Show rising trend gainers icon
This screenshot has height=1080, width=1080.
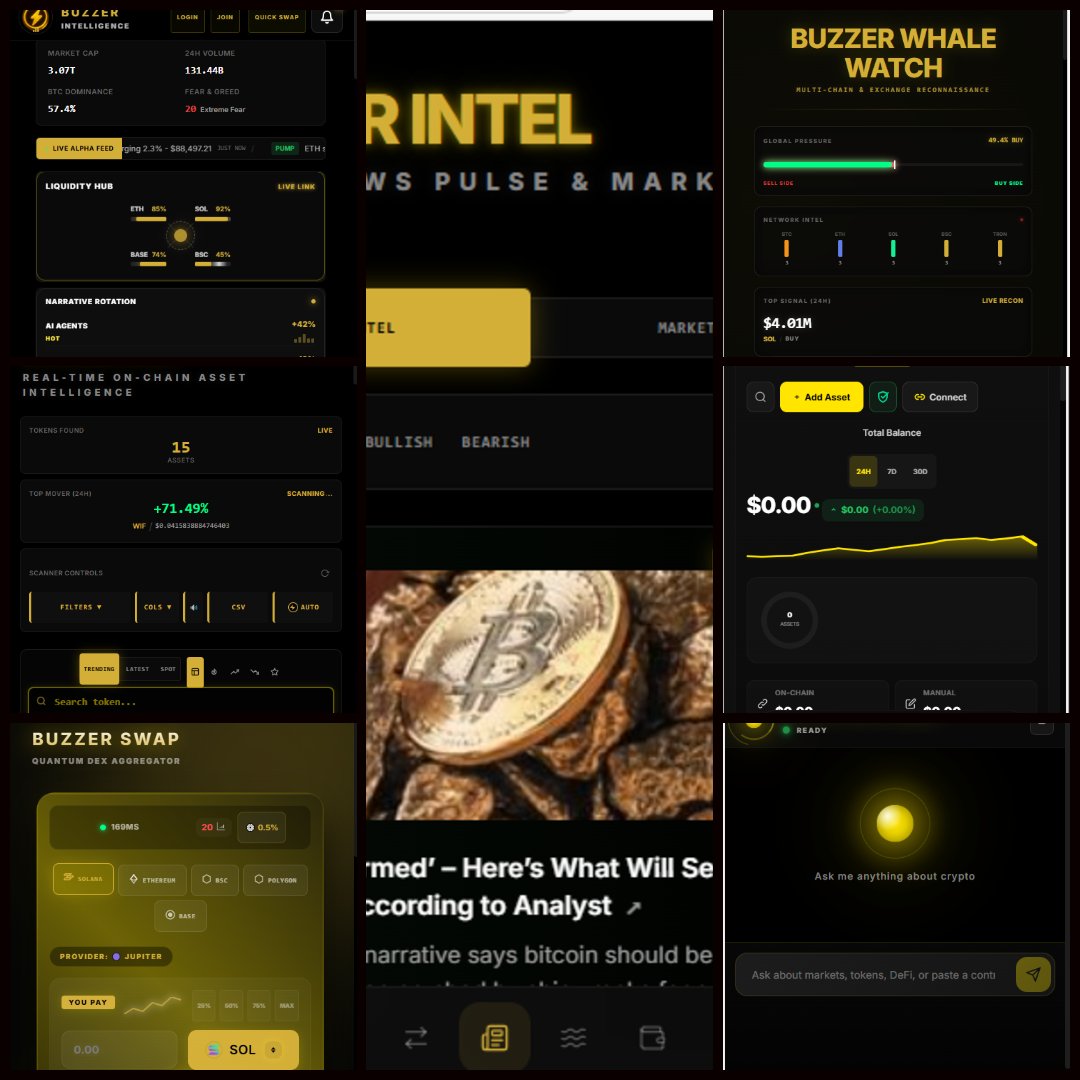click(235, 672)
